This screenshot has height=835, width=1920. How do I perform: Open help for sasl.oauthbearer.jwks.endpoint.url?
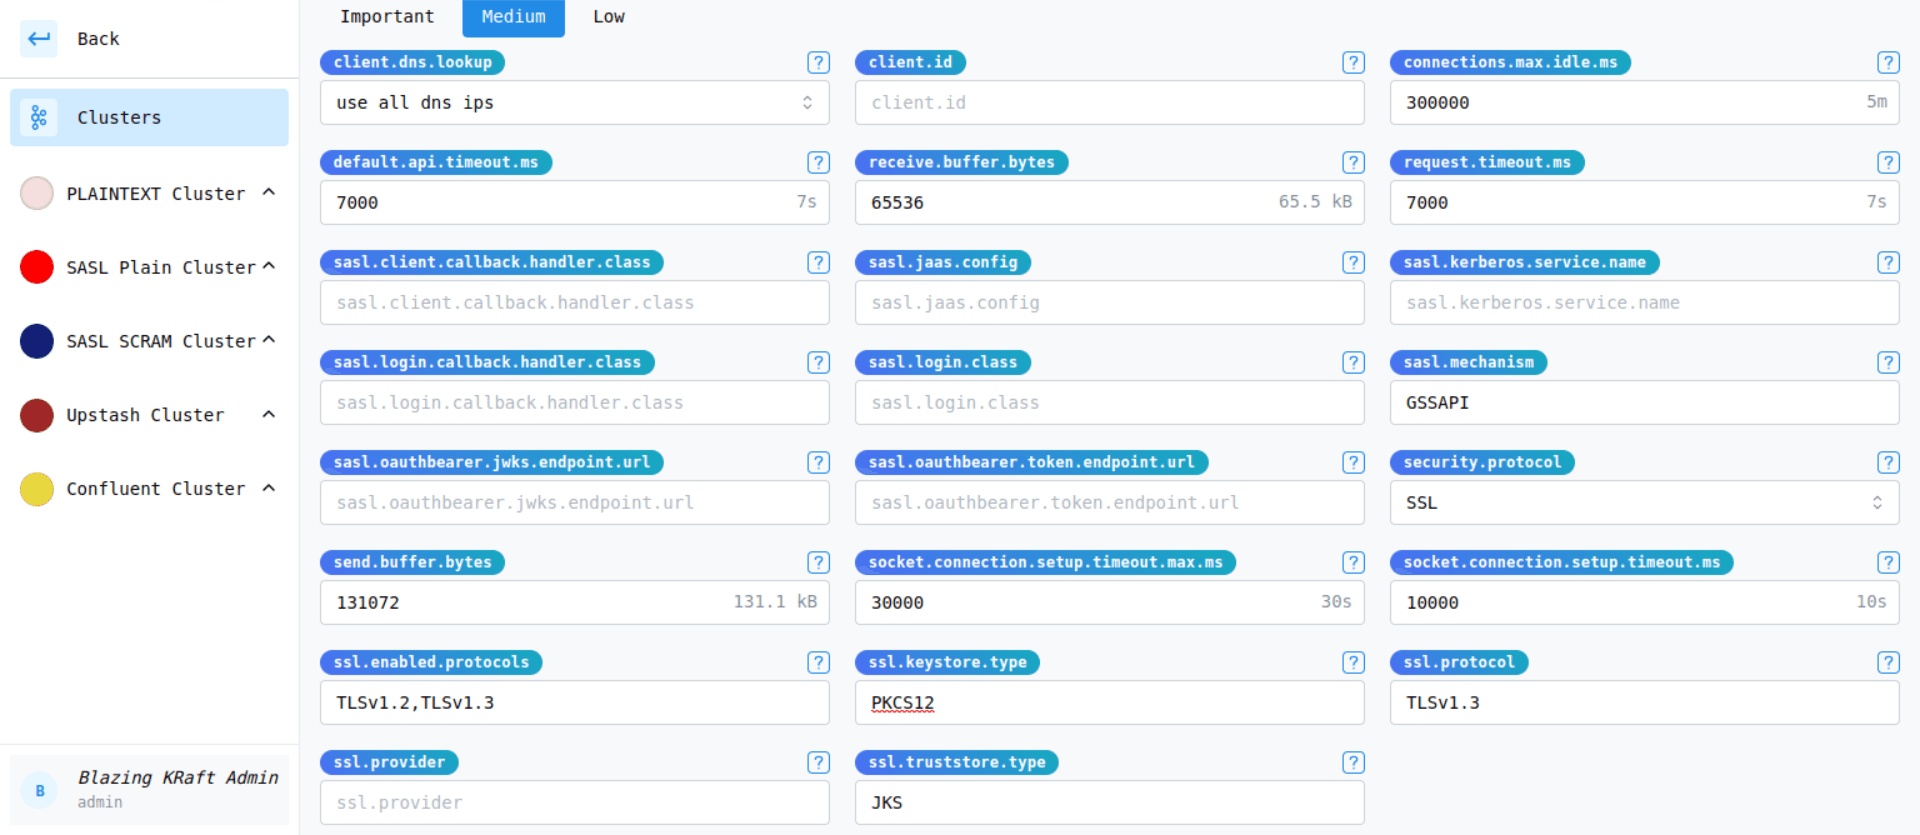tap(818, 462)
